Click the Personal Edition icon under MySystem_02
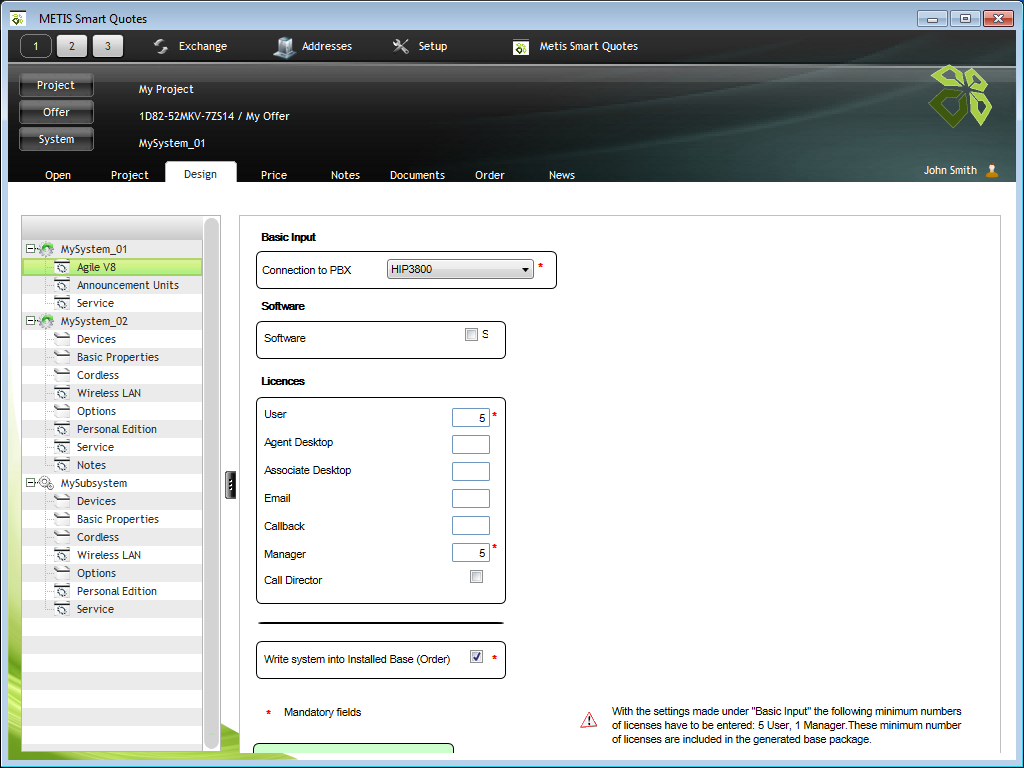The height and width of the screenshot is (768, 1024). click(62, 429)
